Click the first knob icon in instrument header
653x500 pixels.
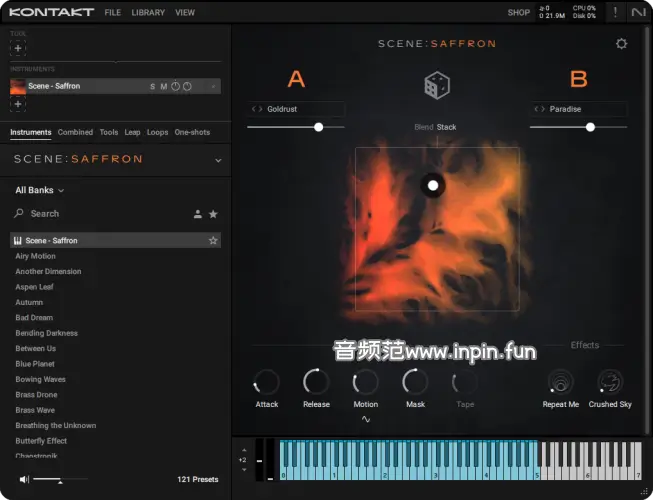click(175, 86)
